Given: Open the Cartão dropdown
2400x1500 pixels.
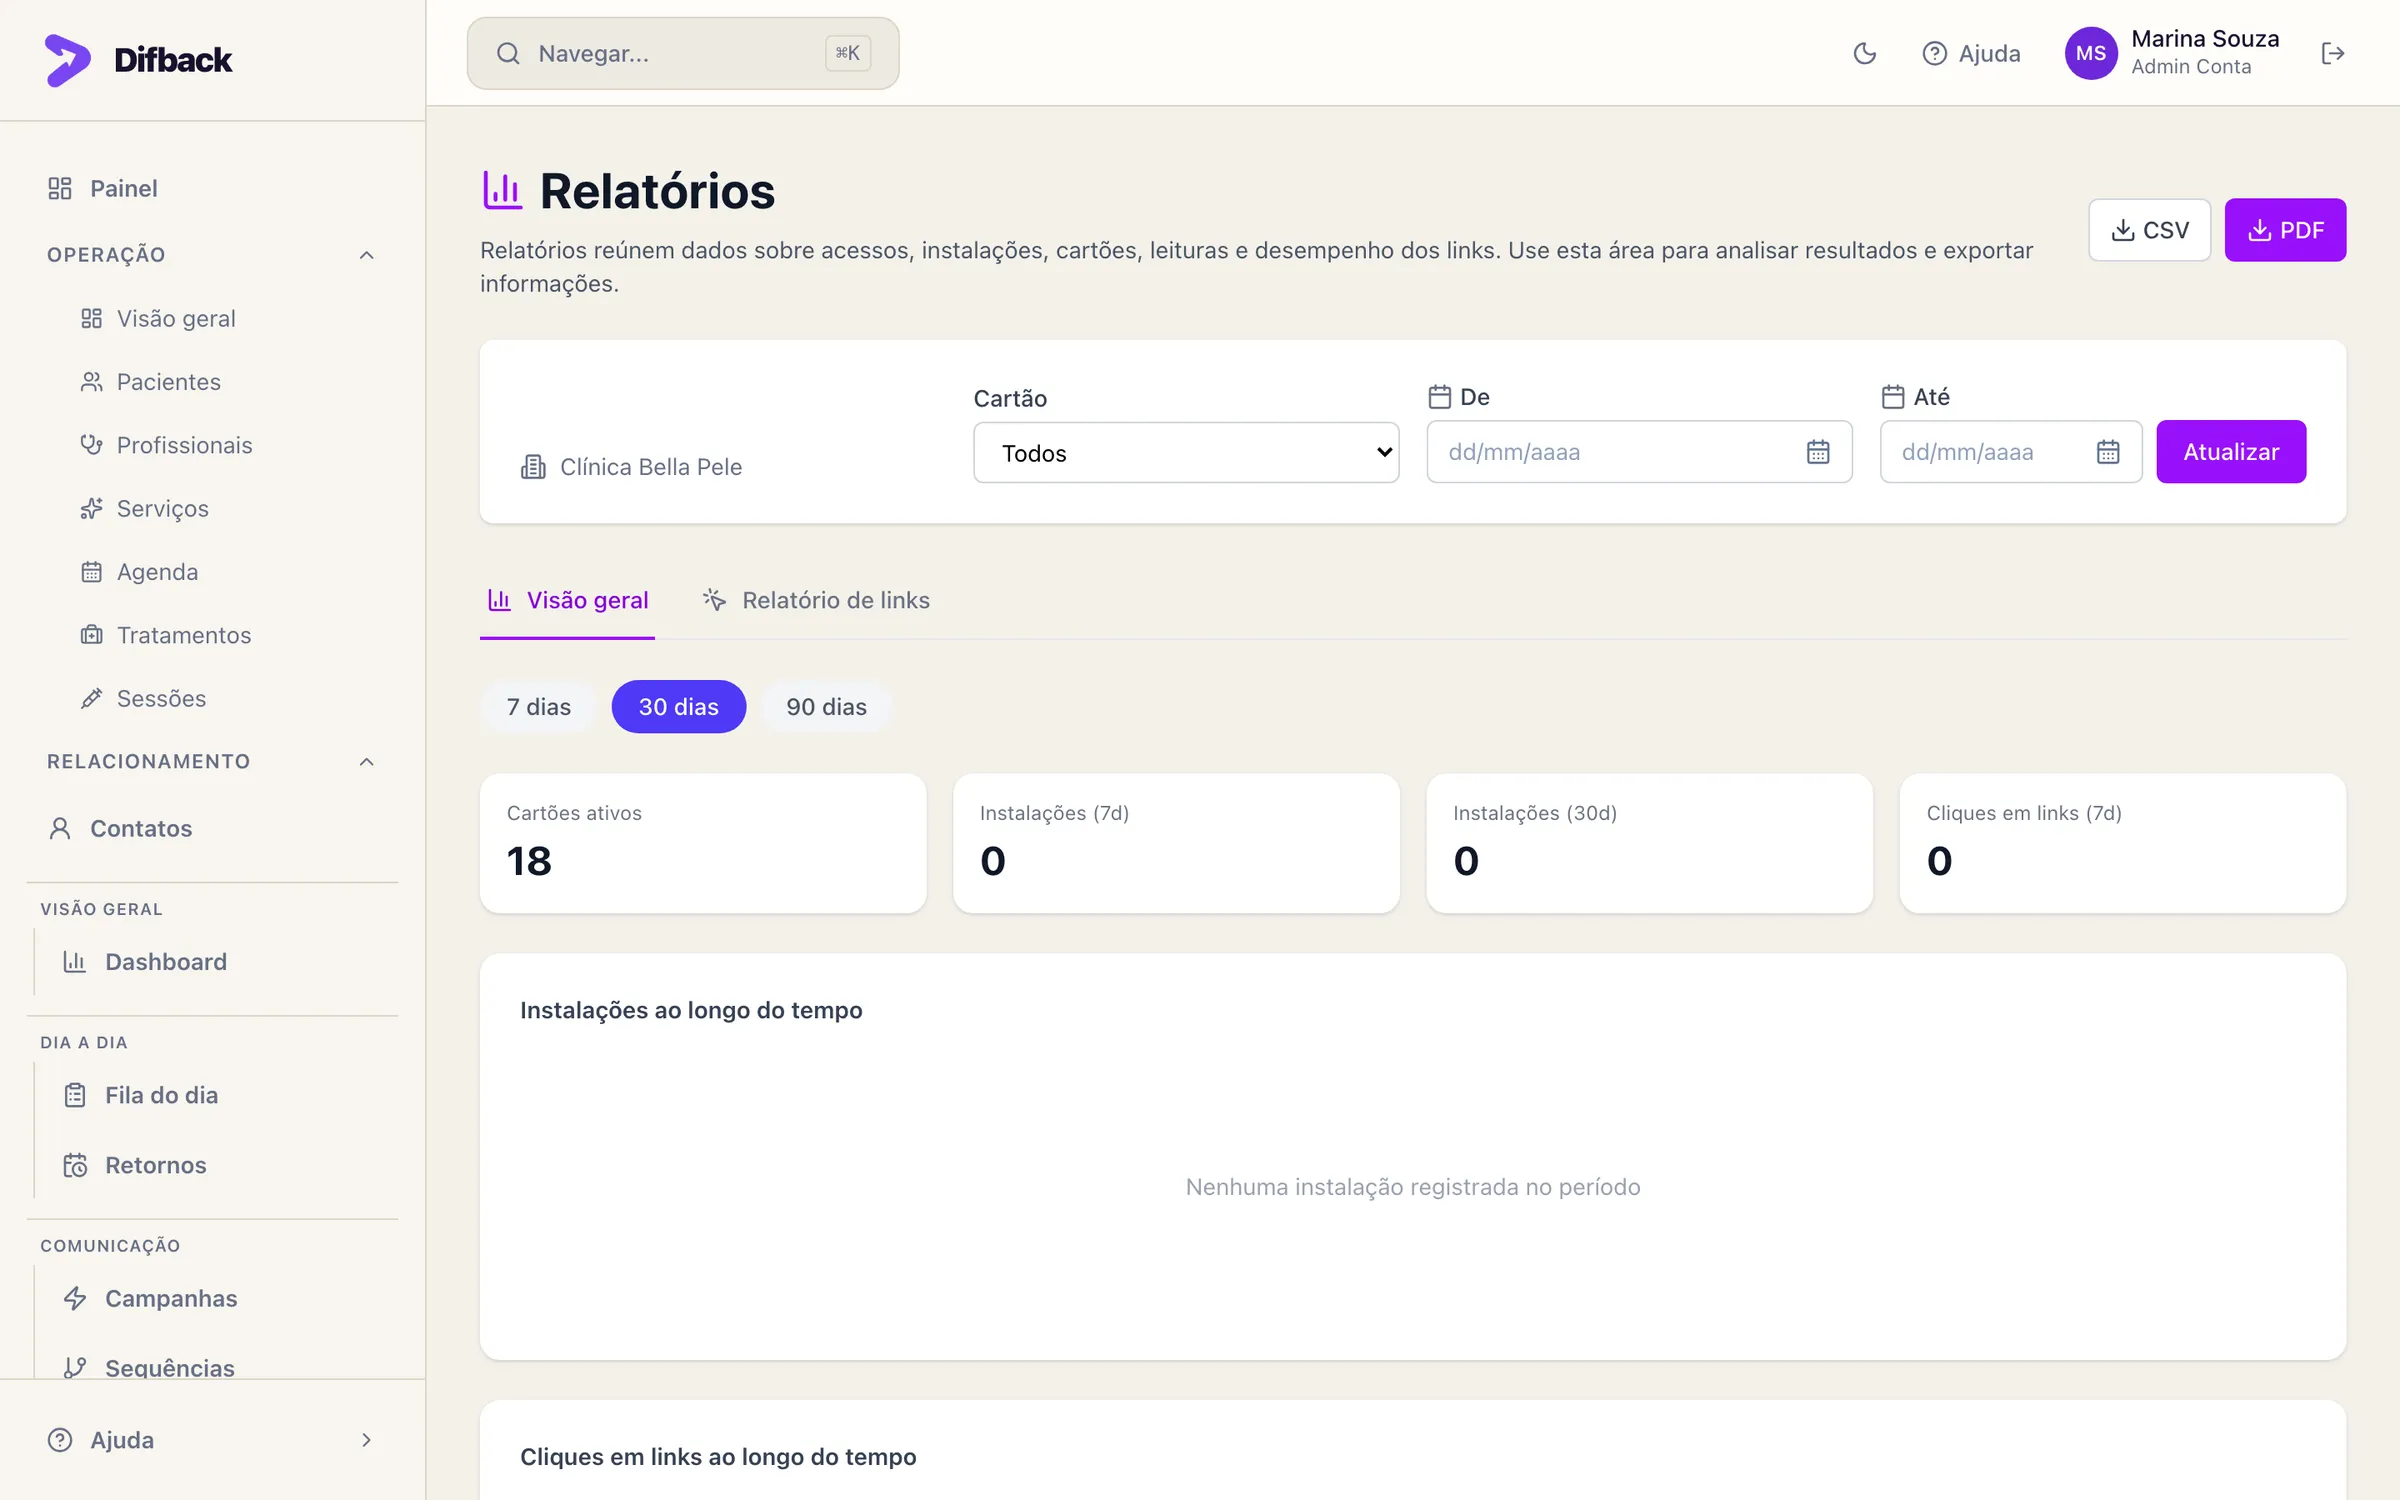Looking at the screenshot, I should click(1186, 453).
